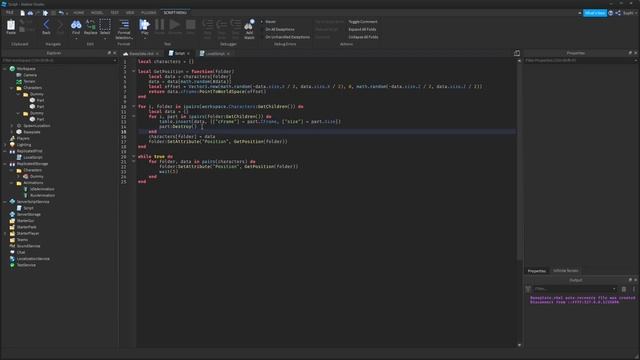640x360 pixels.
Task: Click the Replace tool icon
Action: coord(91,25)
